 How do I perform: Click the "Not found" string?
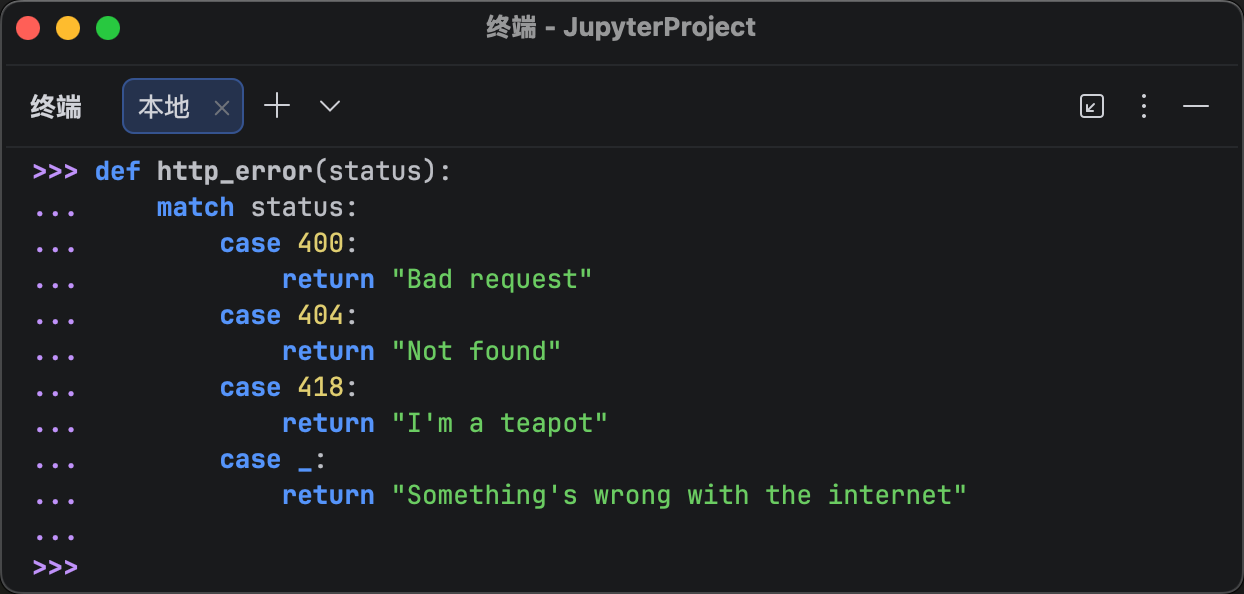[x=476, y=351]
